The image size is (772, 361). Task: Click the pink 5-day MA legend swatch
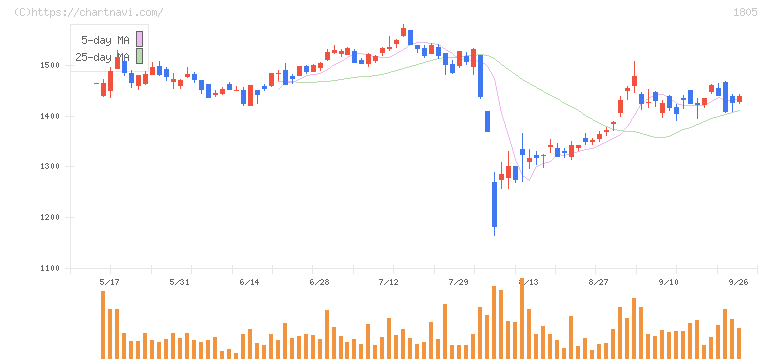139,39
